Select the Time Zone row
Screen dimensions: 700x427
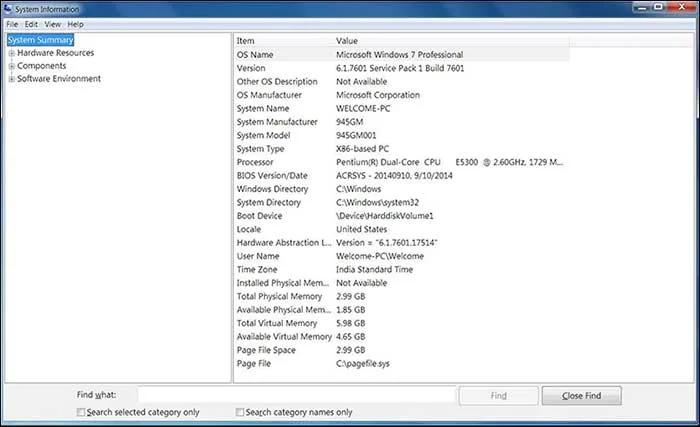click(x=402, y=269)
